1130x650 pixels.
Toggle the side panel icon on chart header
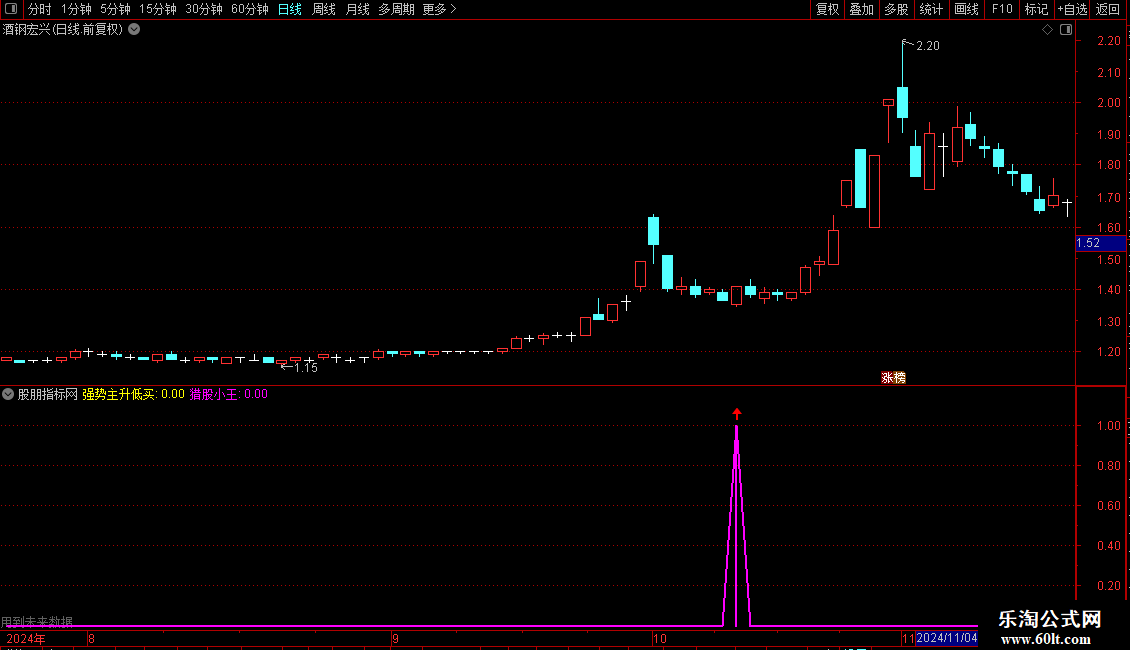tap(1066, 30)
